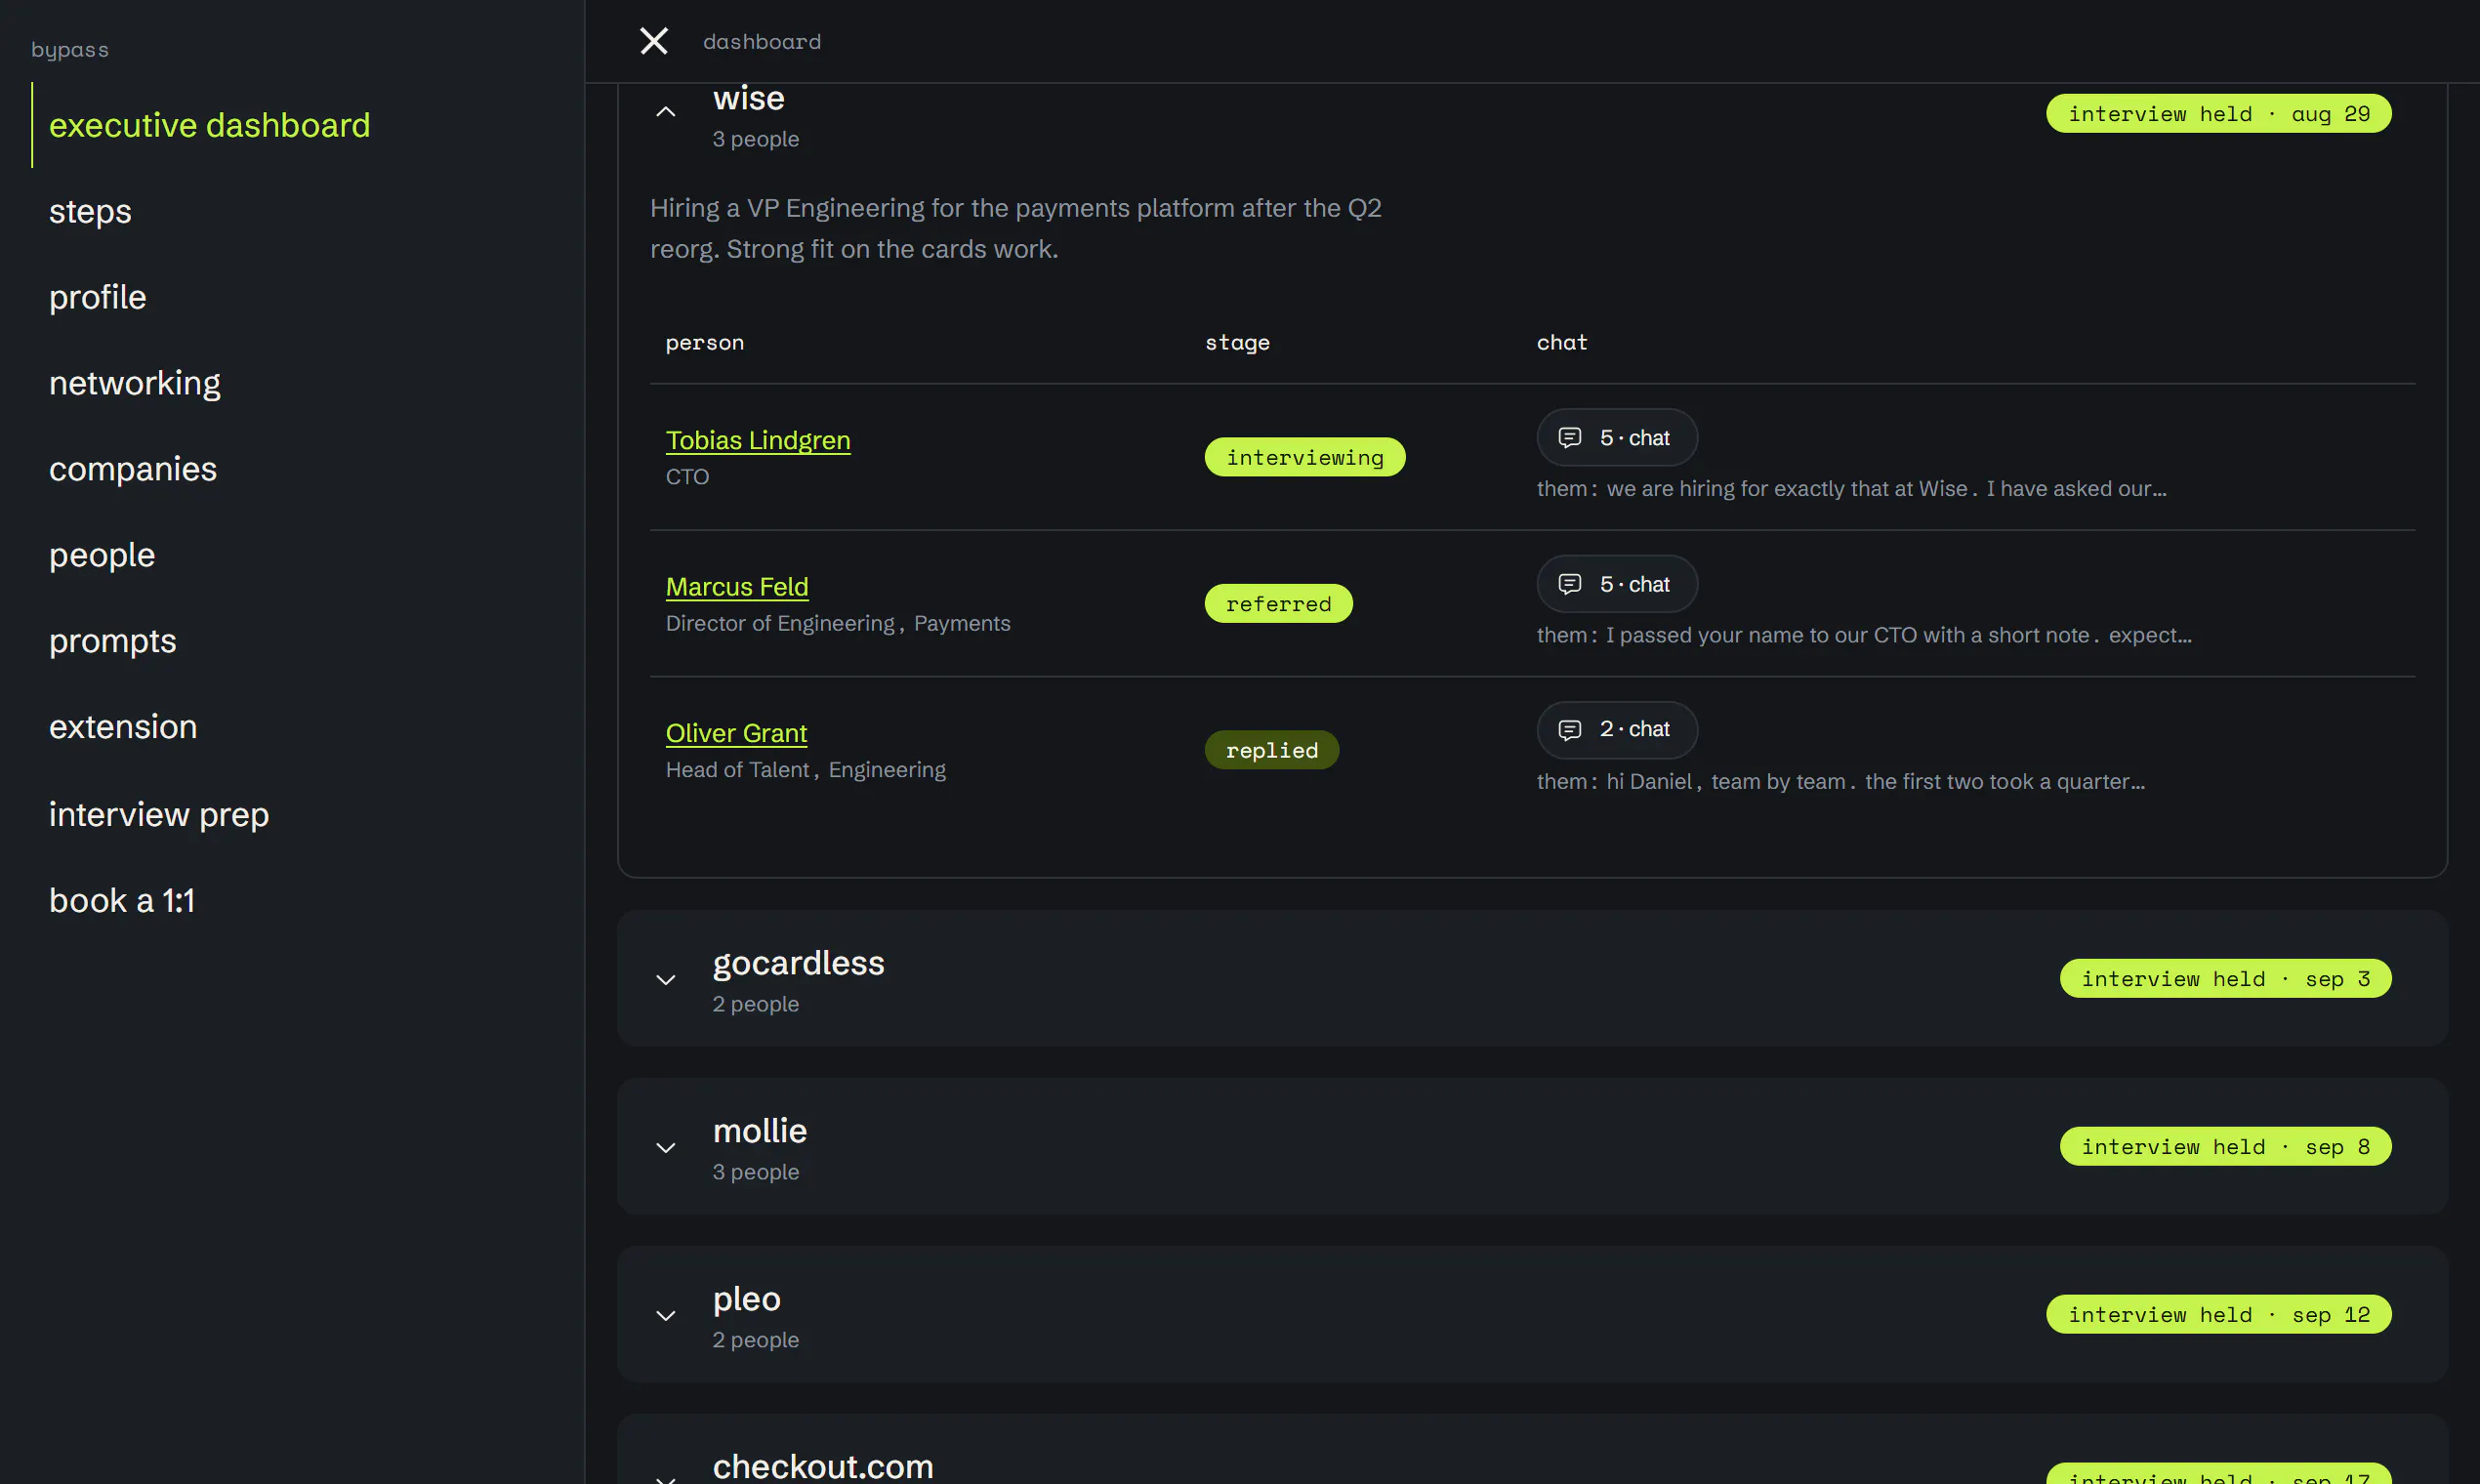Open Tobias Lindgren's profile link
This screenshot has width=2480, height=1484.
(x=758, y=440)
